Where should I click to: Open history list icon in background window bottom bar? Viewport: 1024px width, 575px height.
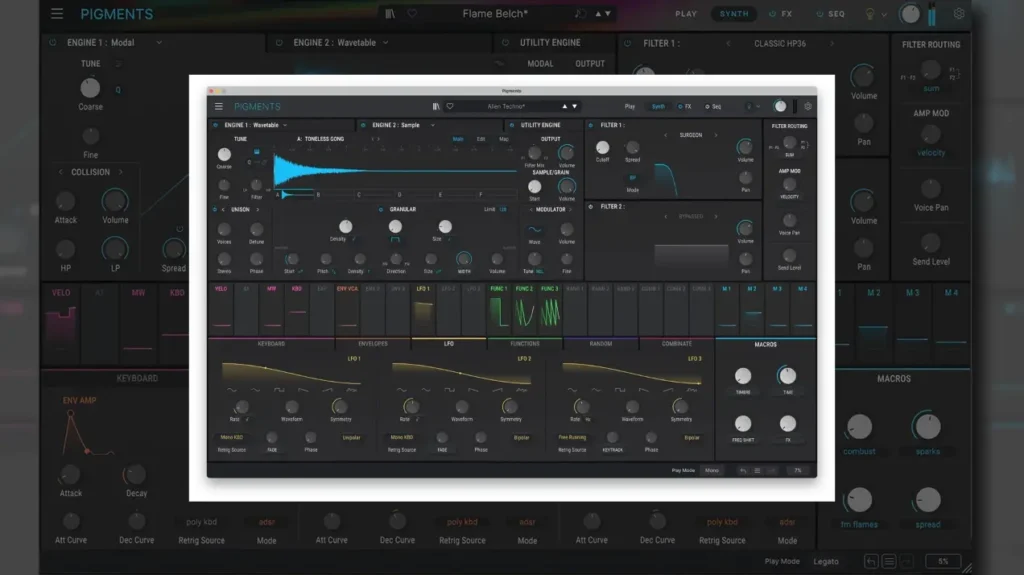pyautogui.click(x=889, y=561)
